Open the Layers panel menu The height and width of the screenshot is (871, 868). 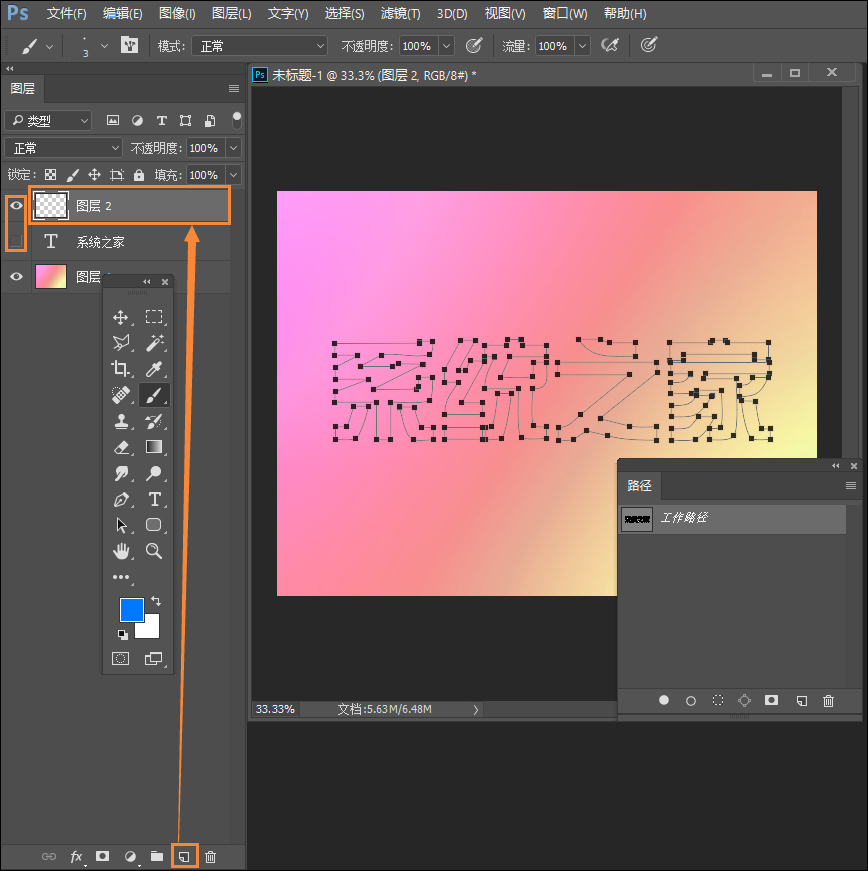click(234, 89)
